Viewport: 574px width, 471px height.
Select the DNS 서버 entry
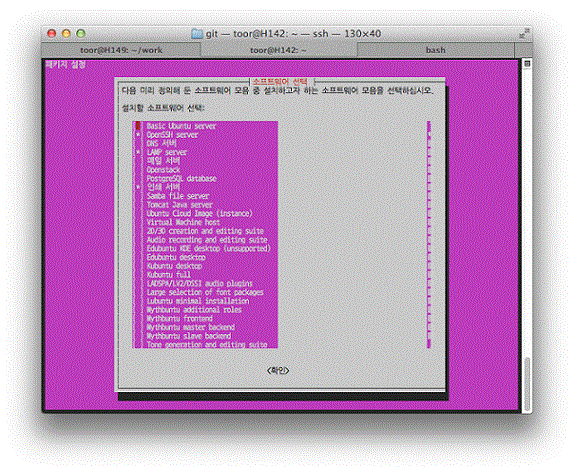coord(161,143)
